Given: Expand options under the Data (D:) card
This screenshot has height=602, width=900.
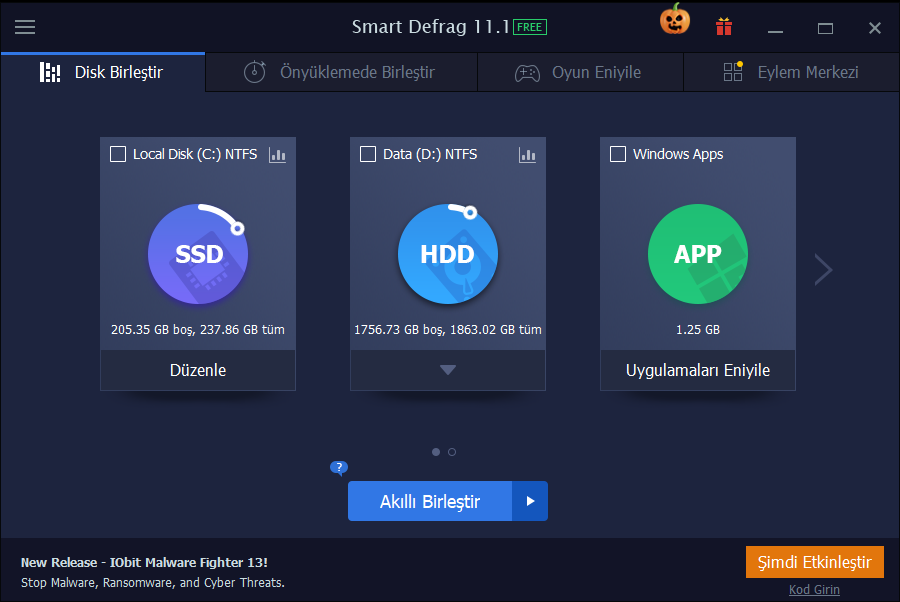Looking at the screenshot, I should click(x=447, y=369).
